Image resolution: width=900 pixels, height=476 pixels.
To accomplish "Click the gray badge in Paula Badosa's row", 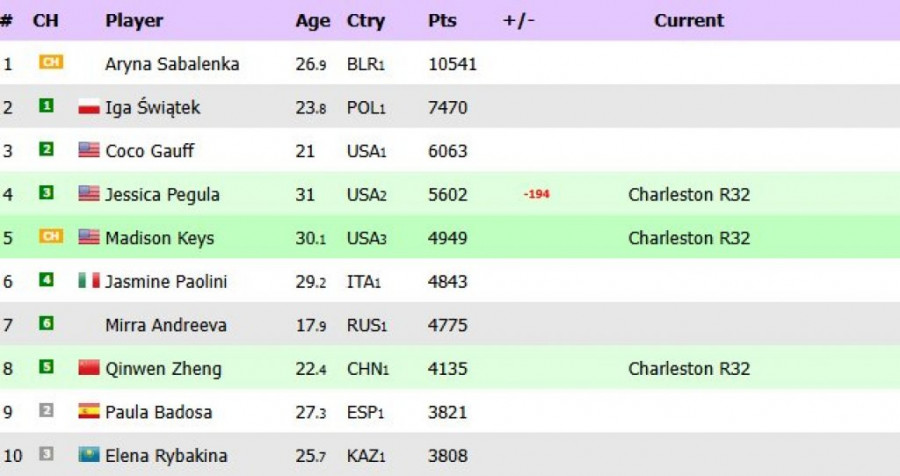I will tap(46, 411).
